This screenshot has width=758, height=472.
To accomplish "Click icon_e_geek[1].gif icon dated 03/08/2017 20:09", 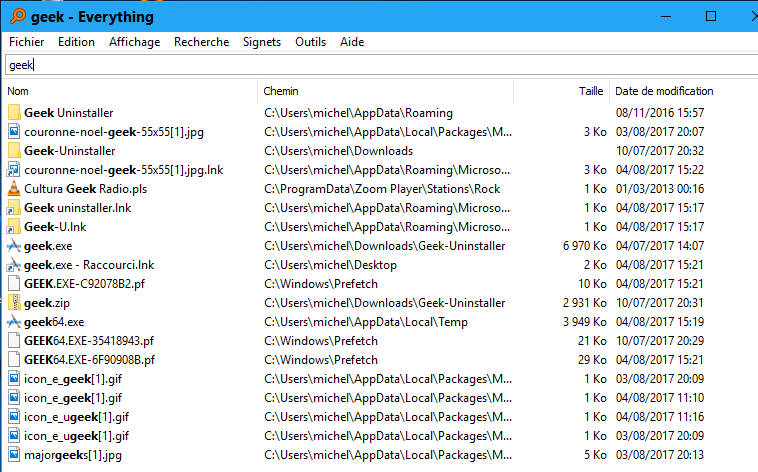I will [x=14, y=379].
